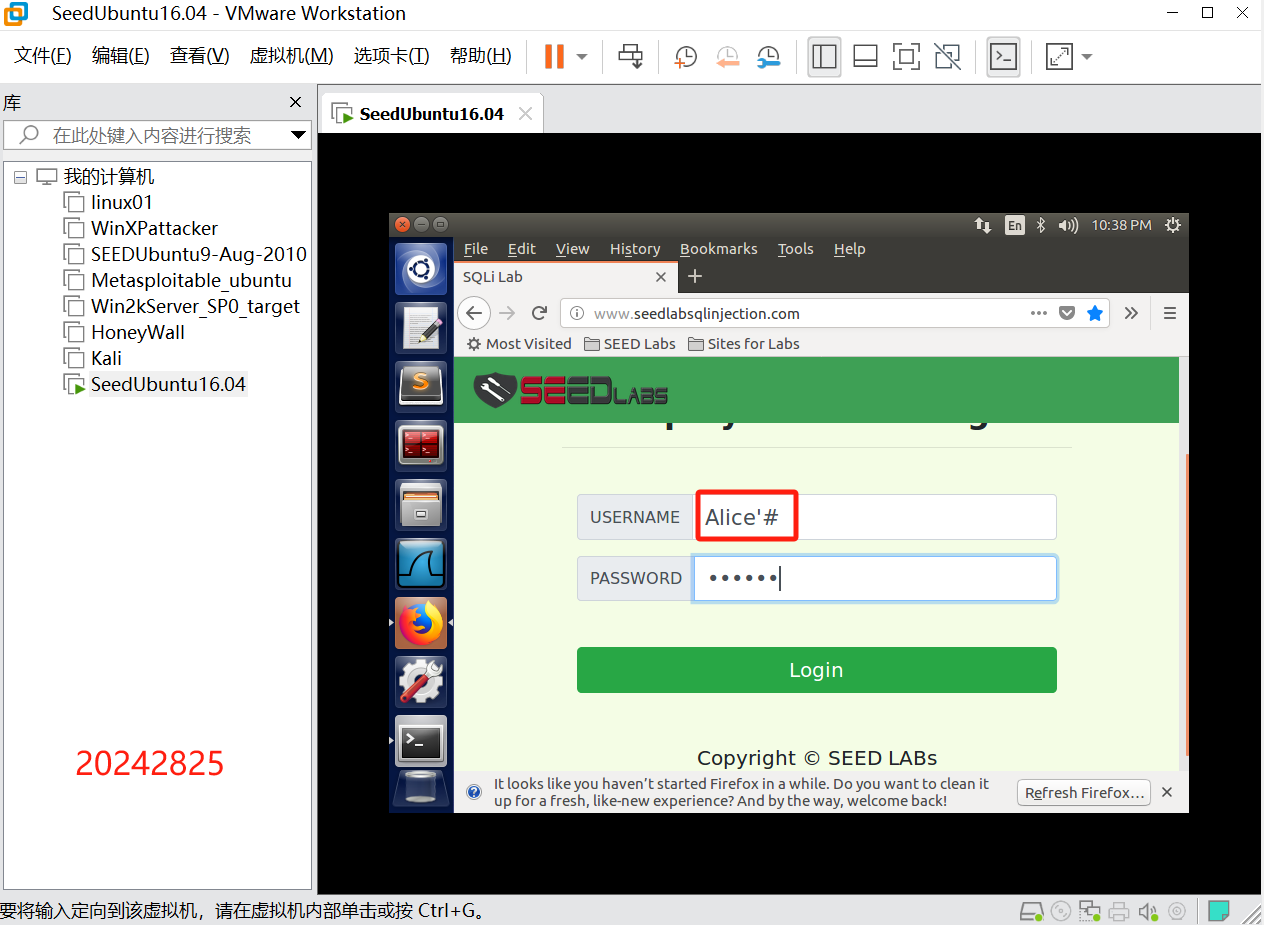Screen dimensions: 1264x925
Task: Toggle the thumbnail bar view
Action: point(865,57)
